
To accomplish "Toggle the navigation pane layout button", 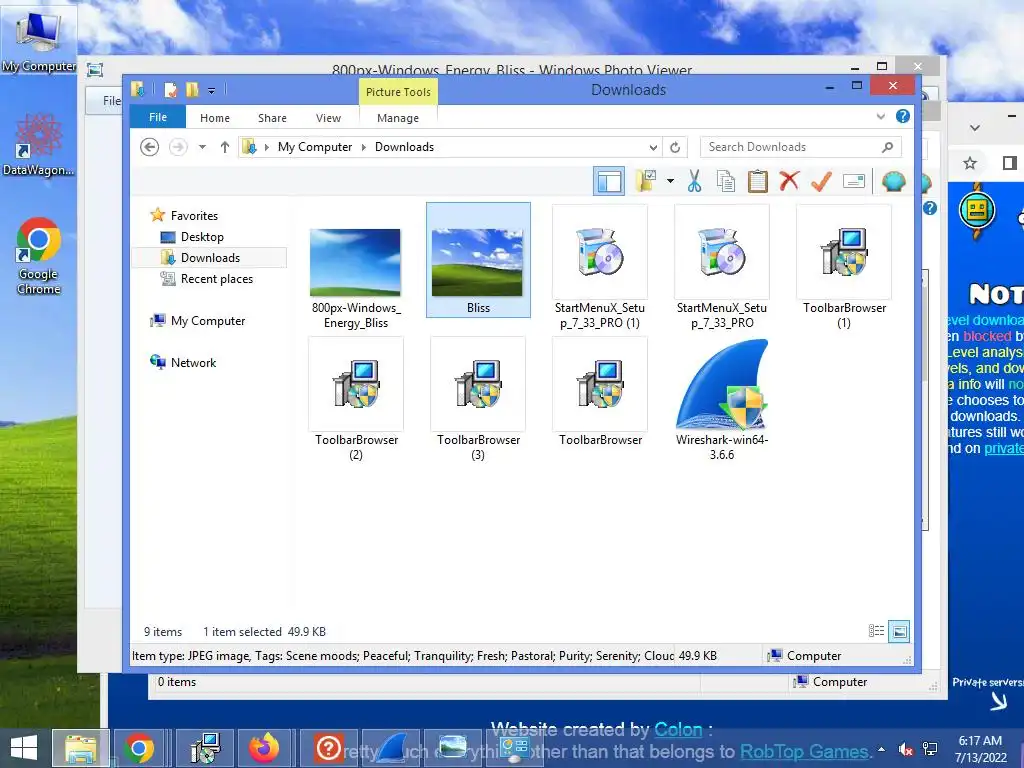I will pyautogui.click(x=609, y=181).
